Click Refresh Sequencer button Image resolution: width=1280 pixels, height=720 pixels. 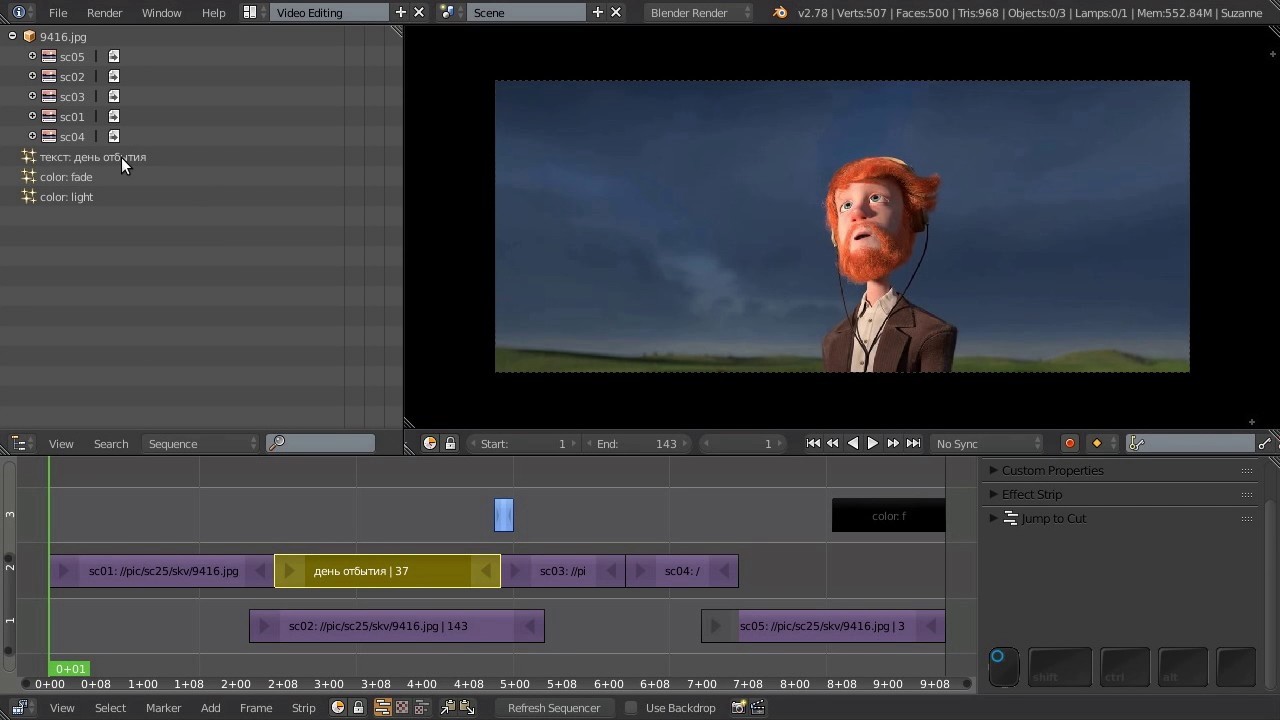553,708
